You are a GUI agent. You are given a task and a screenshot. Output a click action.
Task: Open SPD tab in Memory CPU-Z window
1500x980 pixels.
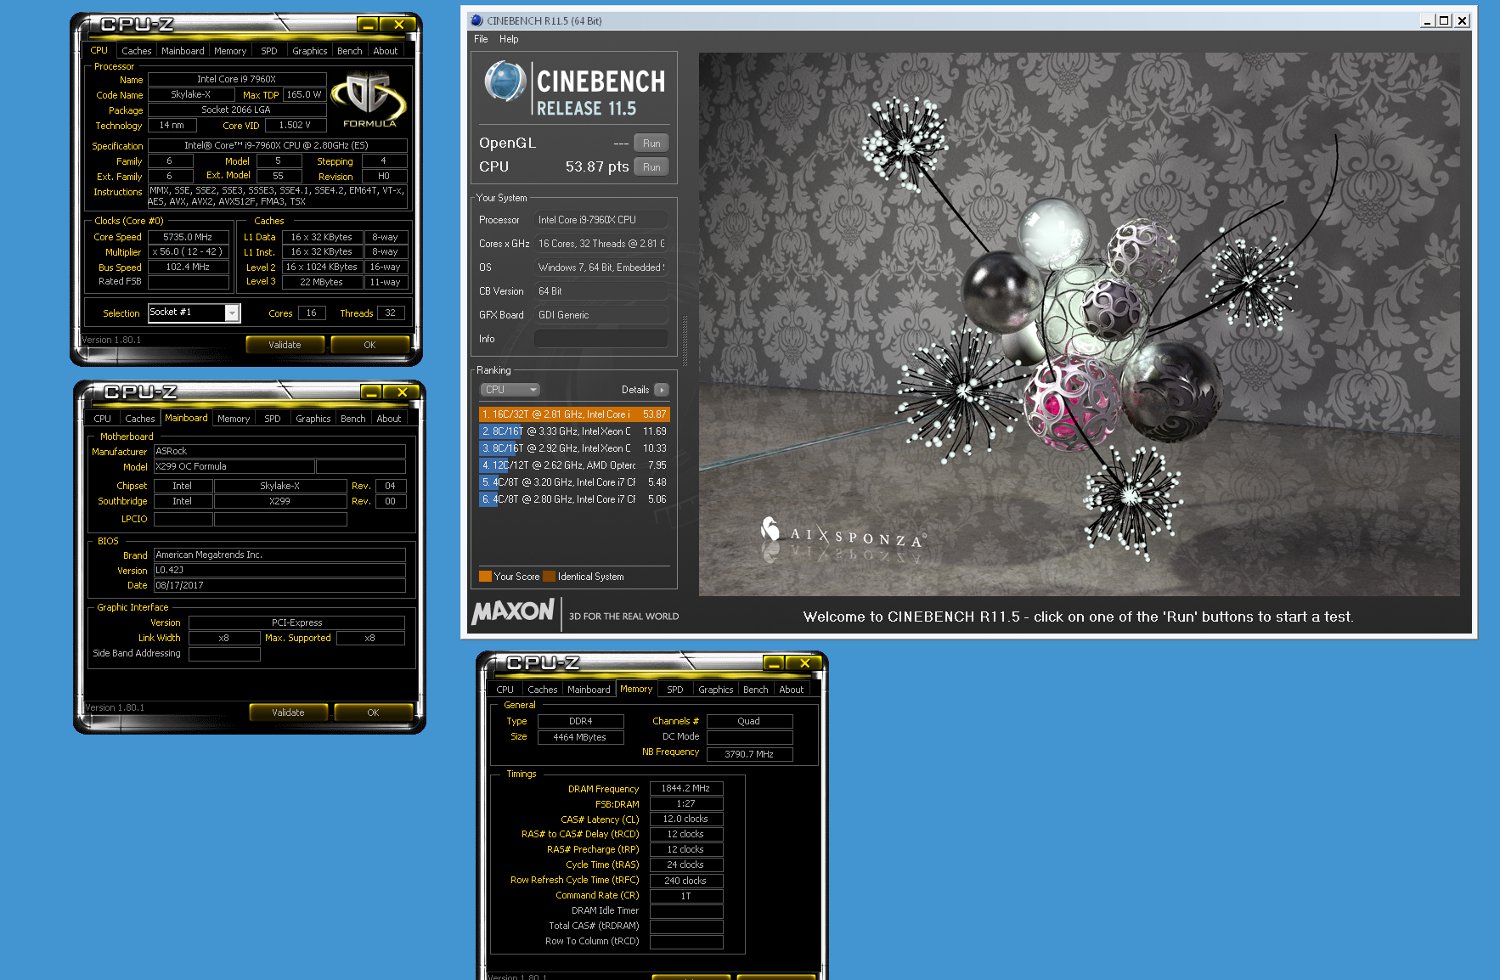coord(675,690)
